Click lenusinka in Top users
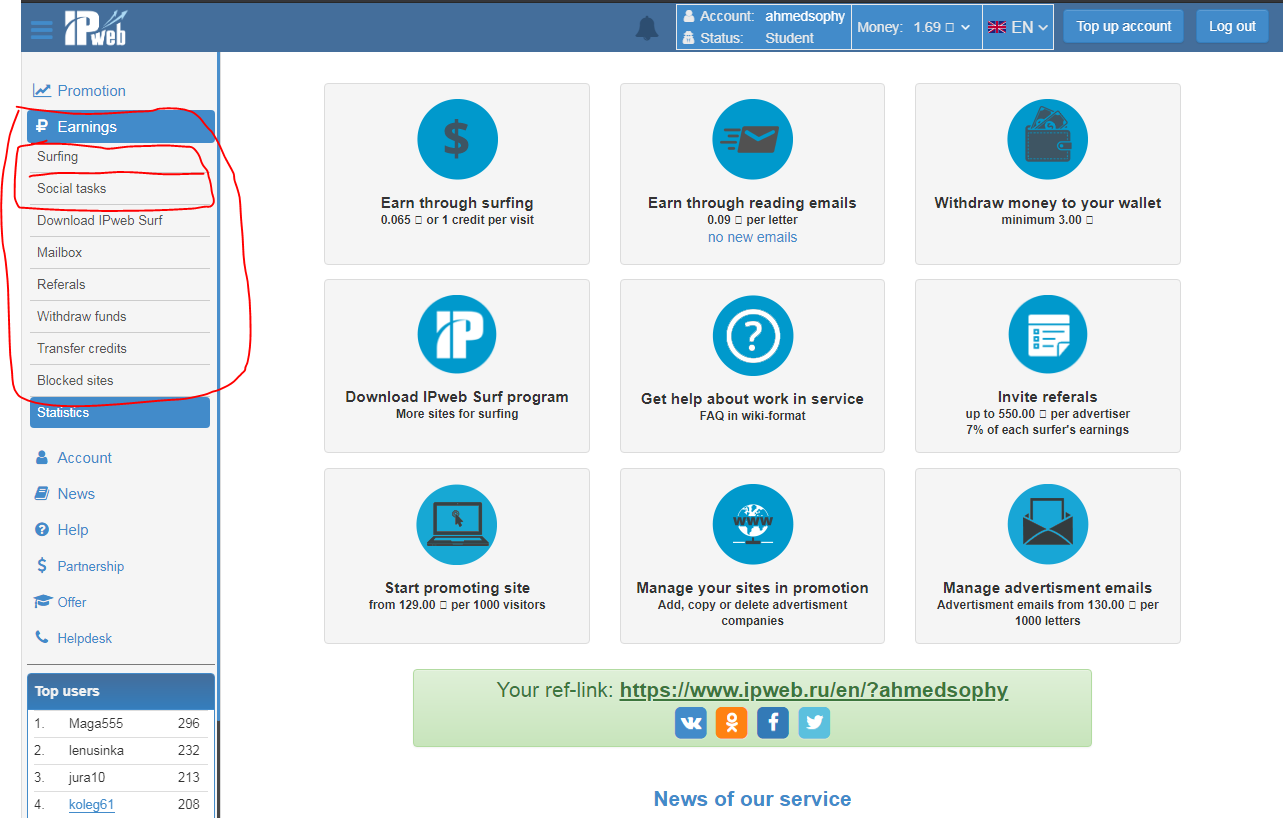Image resolution: width=1283 pixels, height=818 pixels. [x=97, y=750]
